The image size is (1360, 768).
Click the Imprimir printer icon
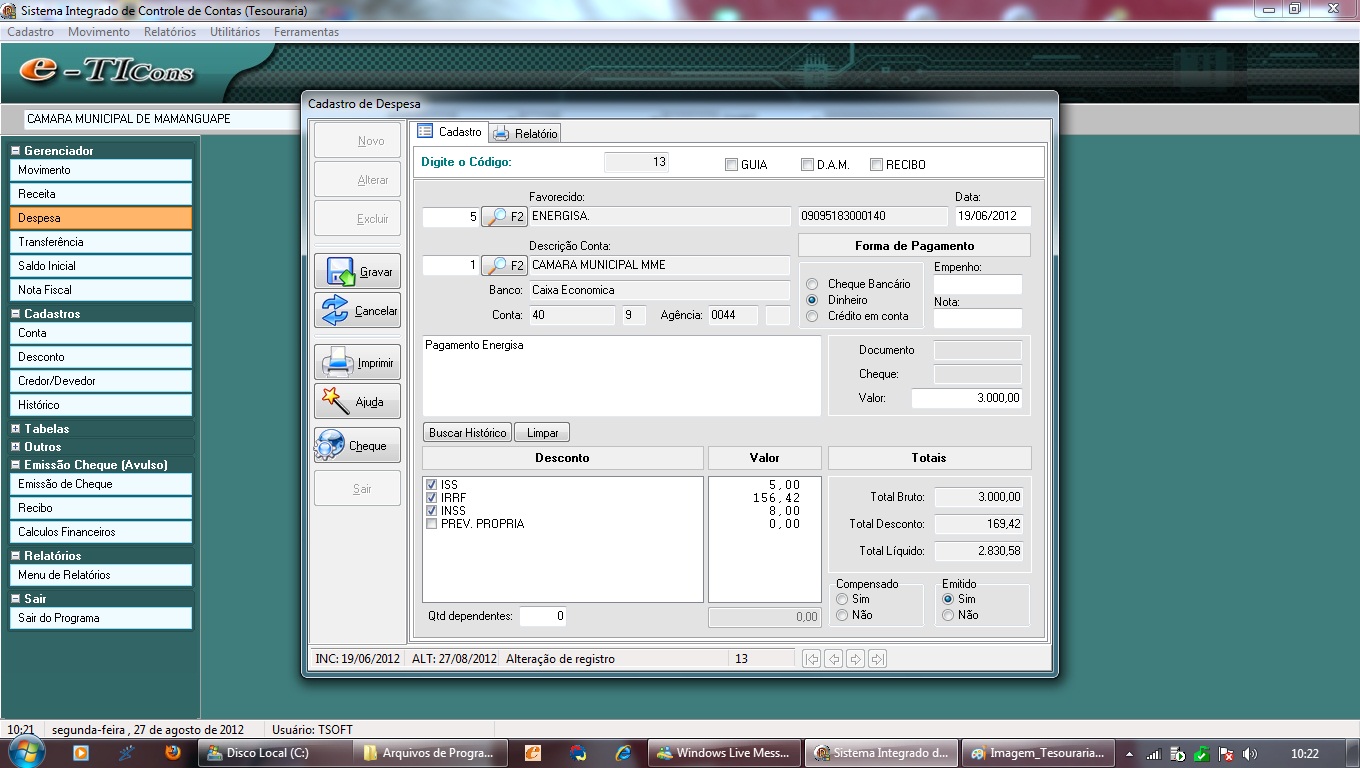pyautogui.click(x=337, y=363)
